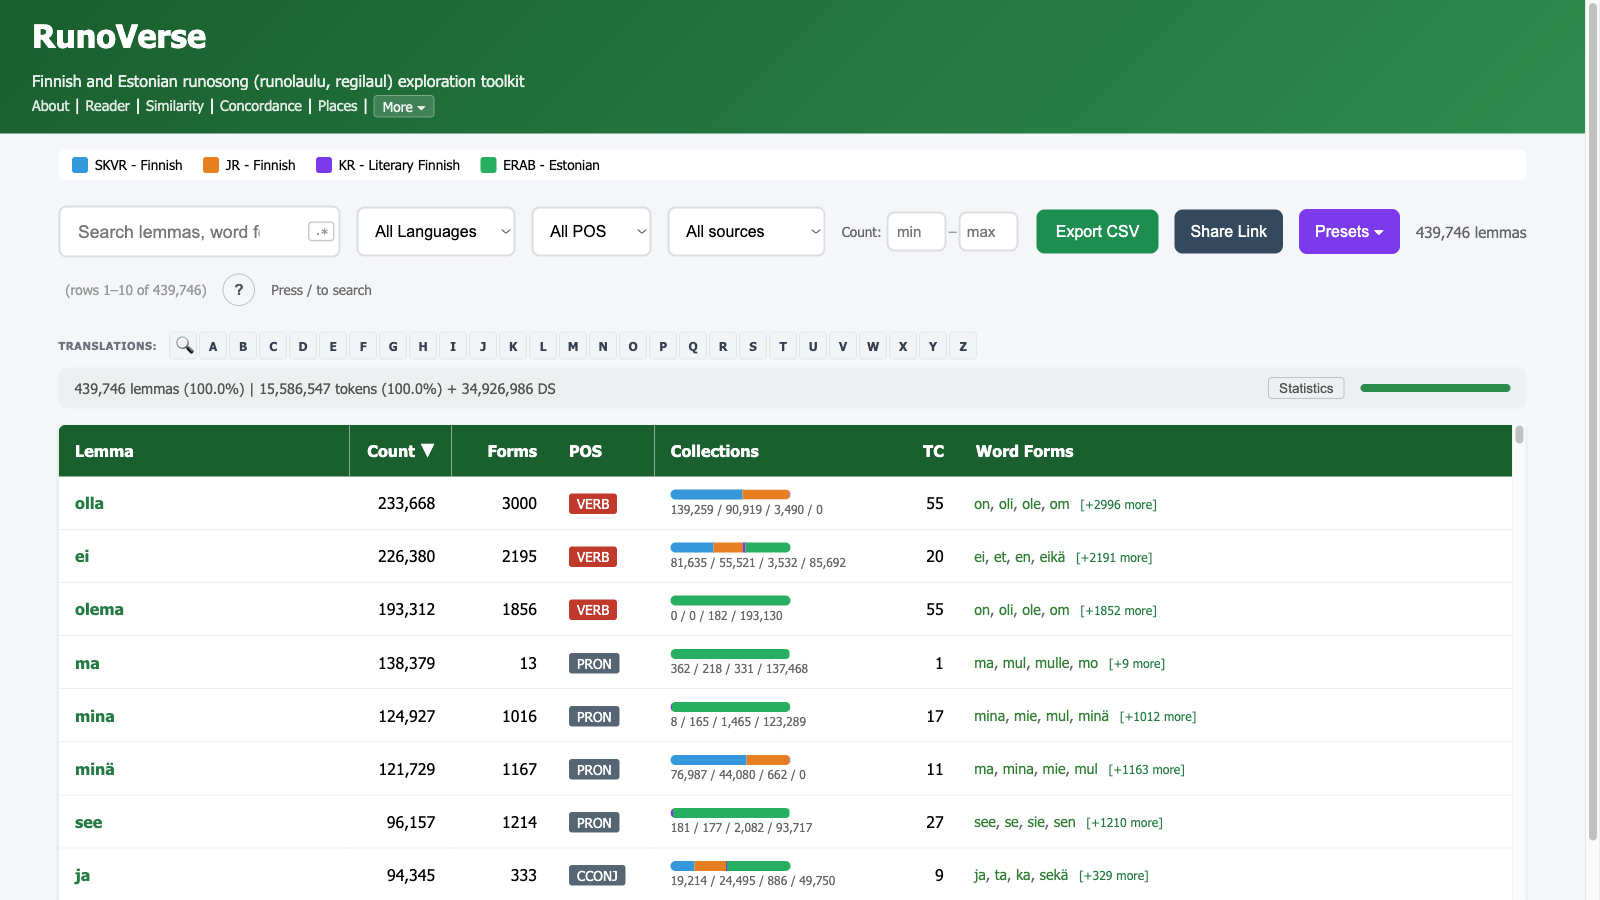The height and width of the screenshot is (900, 1600).
Task: Expand +1012 more forms for mina
Action: coord(1158,717)
